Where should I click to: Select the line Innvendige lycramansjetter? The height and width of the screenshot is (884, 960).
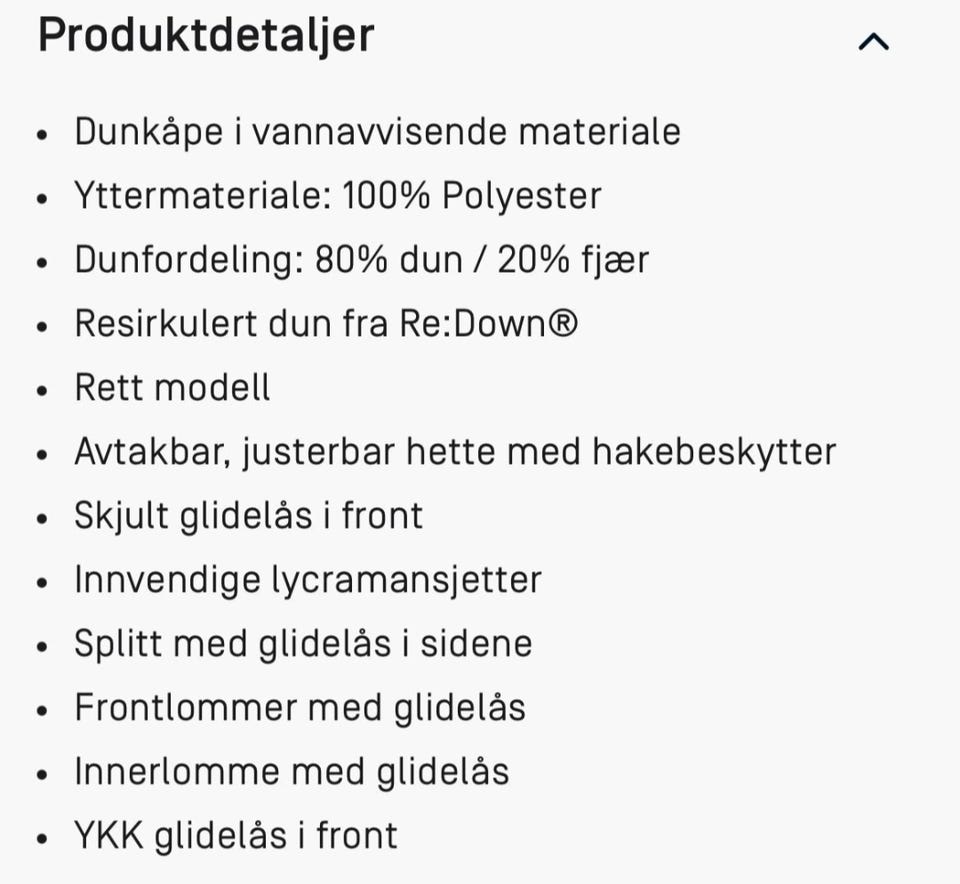click(x=307, y=580)
